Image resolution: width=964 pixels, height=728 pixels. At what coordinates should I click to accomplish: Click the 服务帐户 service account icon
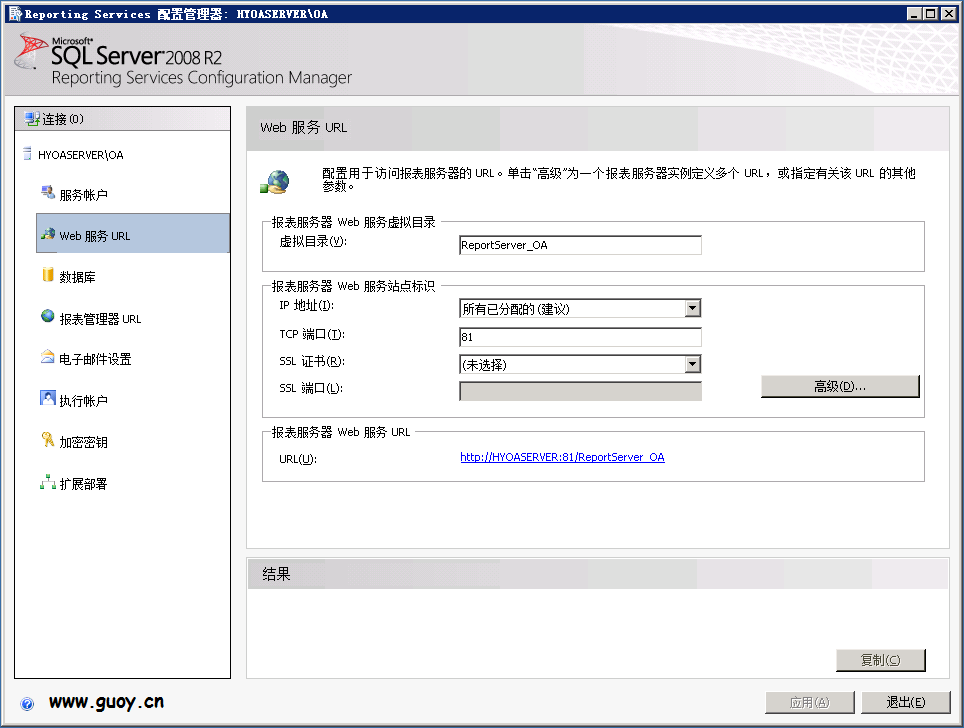(48, 193)
